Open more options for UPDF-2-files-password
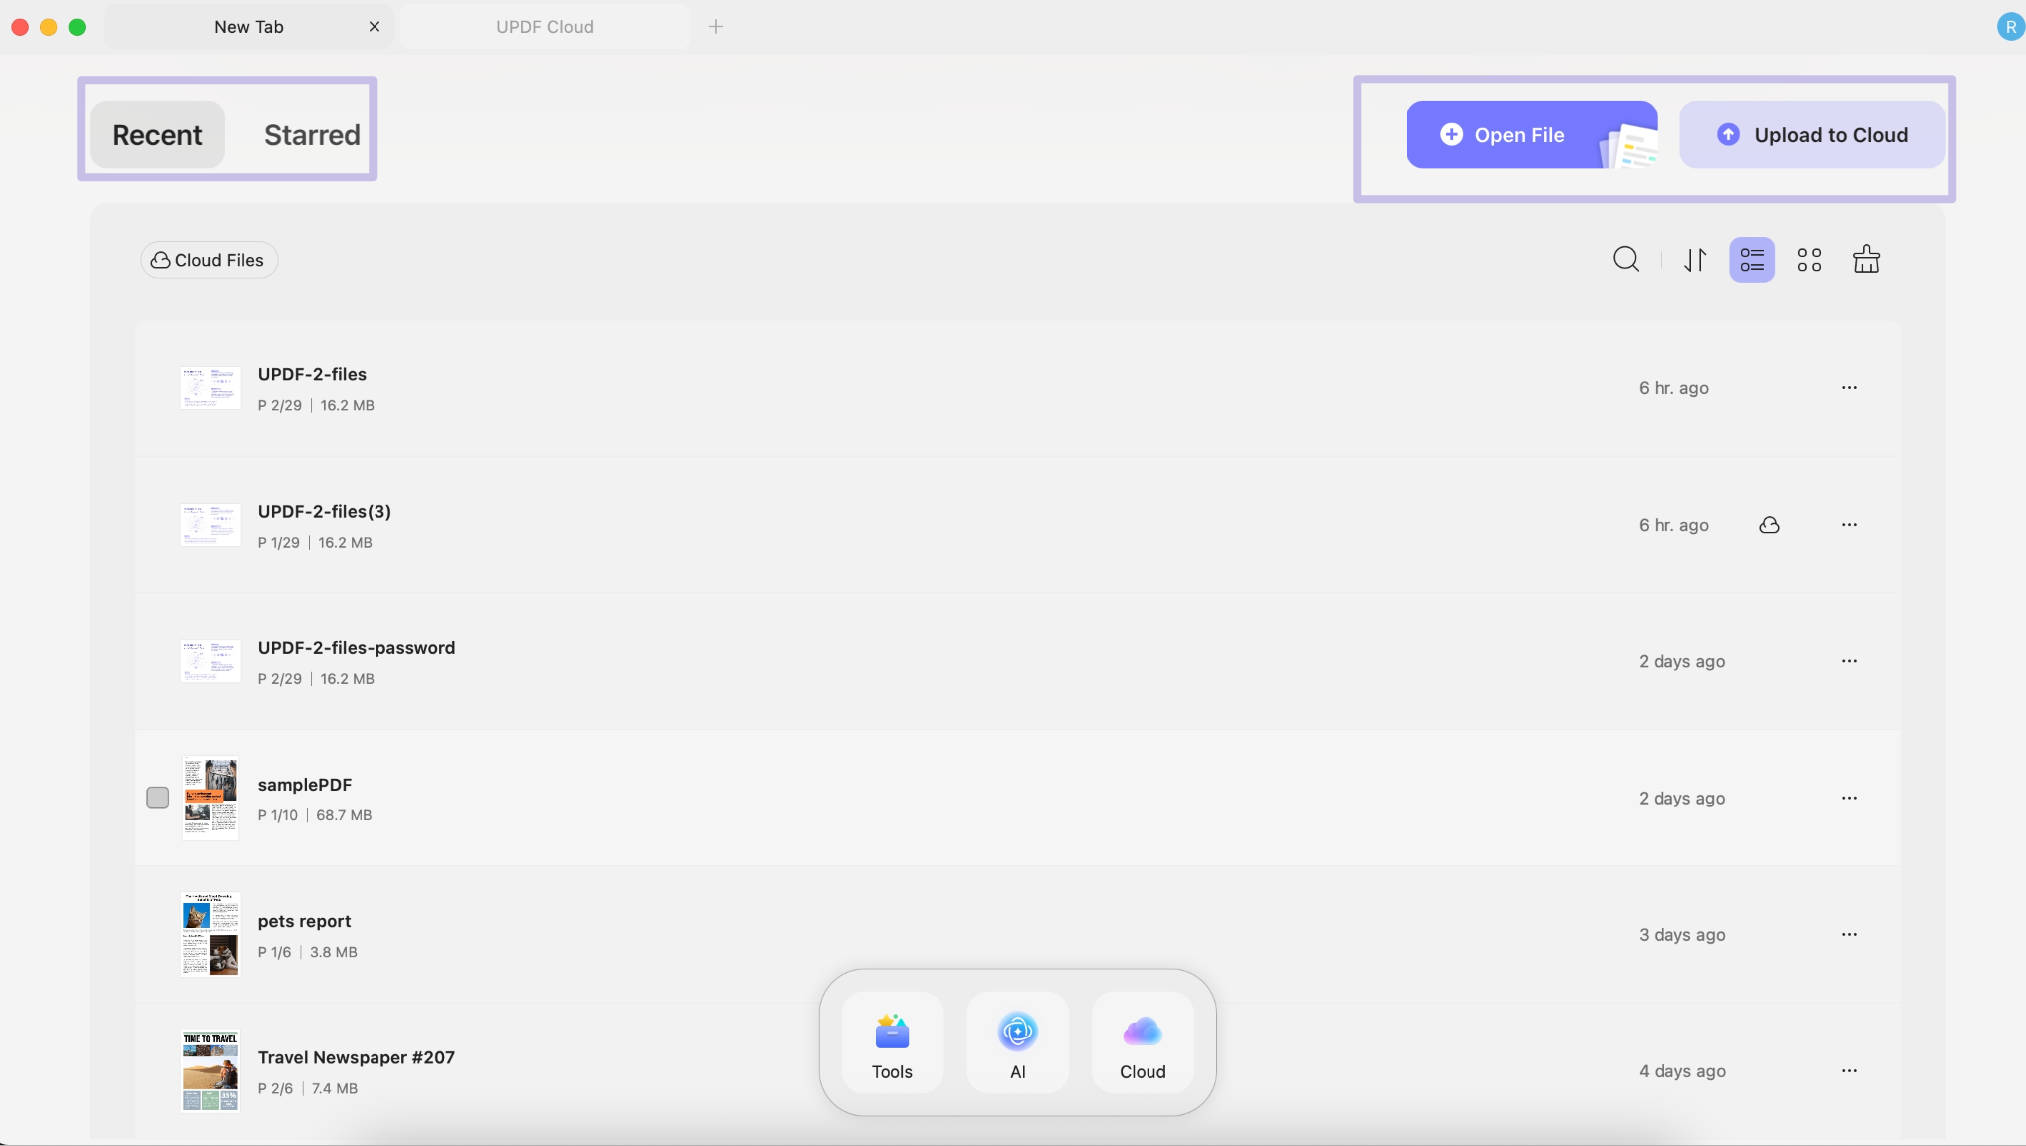 pos(1849,661)
